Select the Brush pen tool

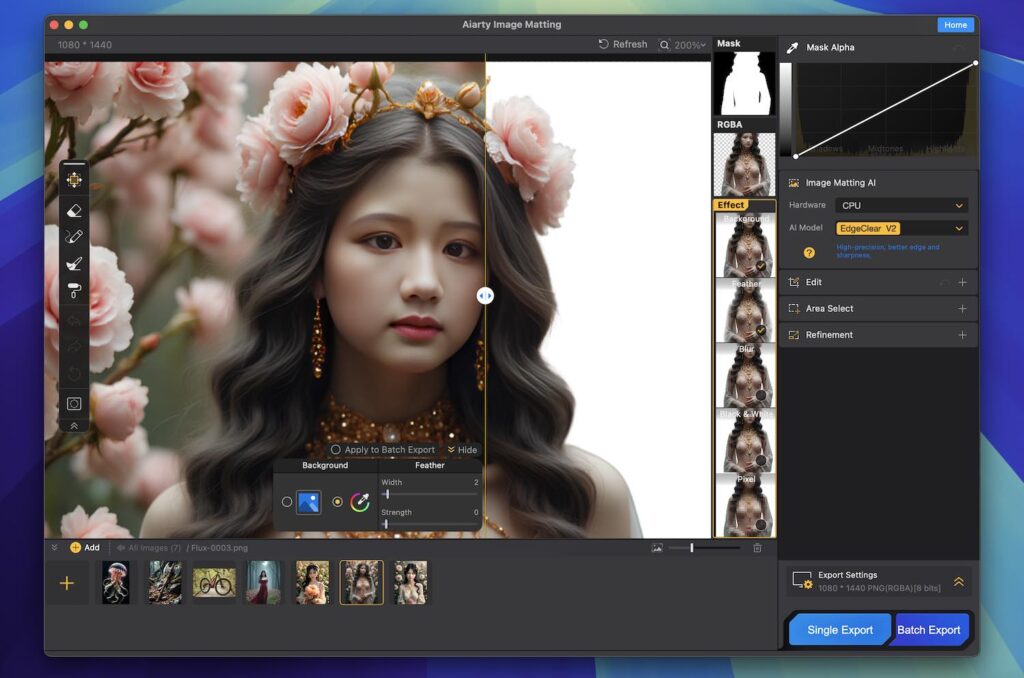[74, 236]
